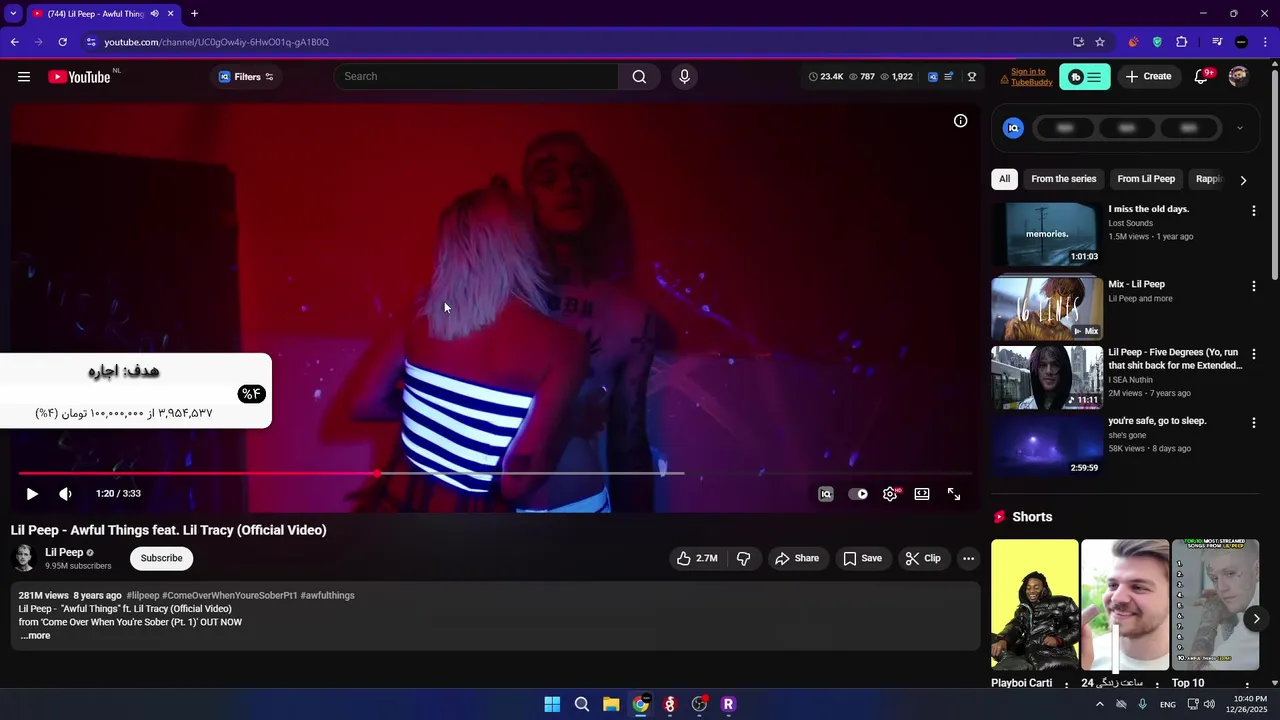This screenshot has width=1280, height=720.
Task: Save the video to a playlist
Action: (862, 558)
